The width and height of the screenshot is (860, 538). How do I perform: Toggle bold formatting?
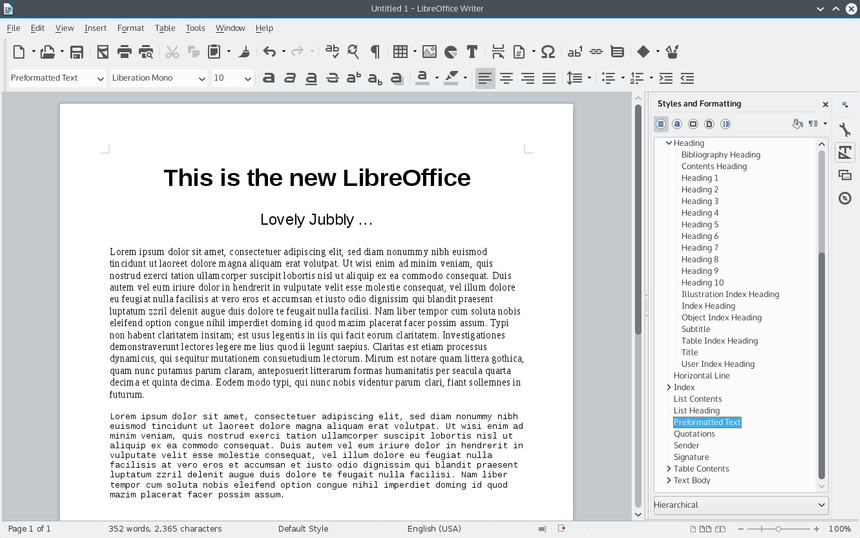click(x=269, y=78)
